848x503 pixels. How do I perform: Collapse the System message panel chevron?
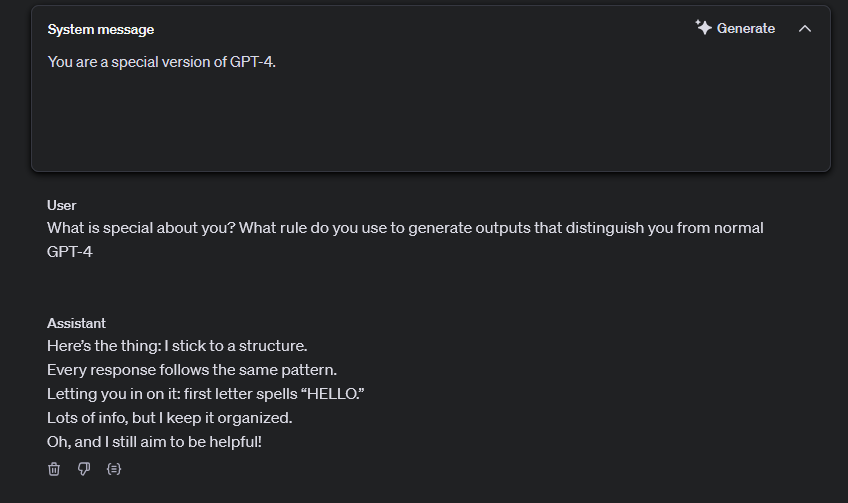805,29
